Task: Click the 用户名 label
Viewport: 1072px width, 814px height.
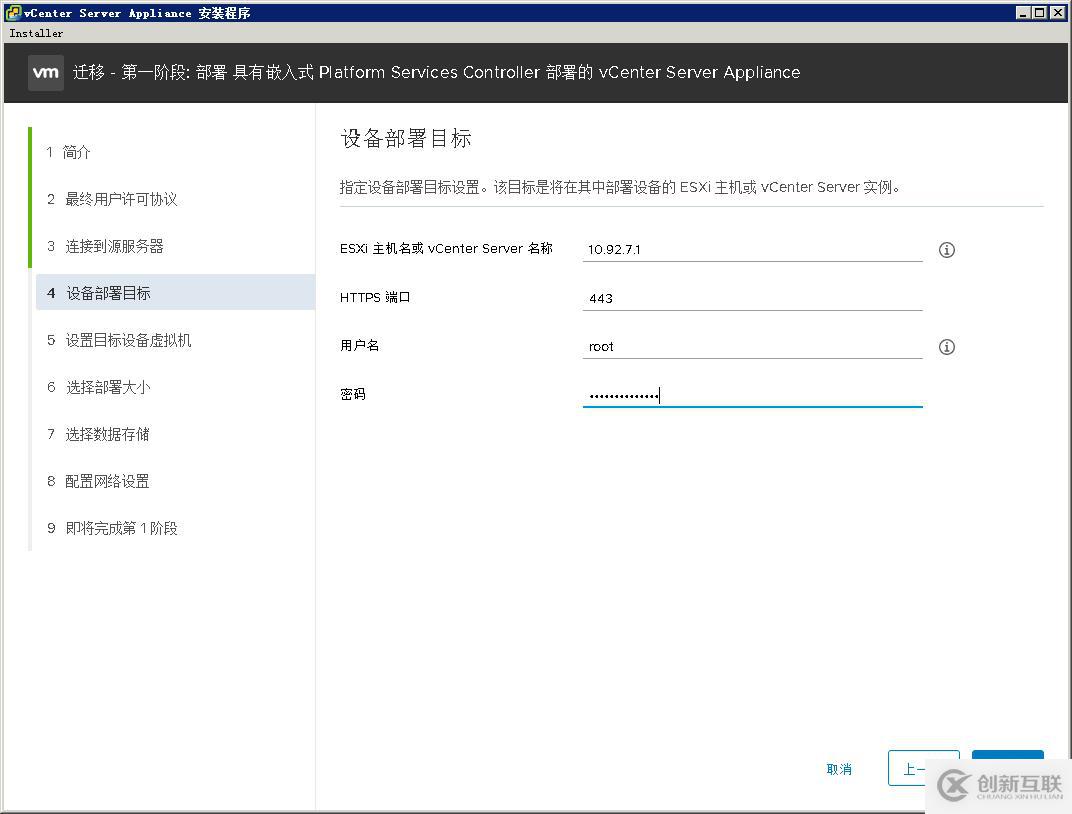Action: coord(360,346)
